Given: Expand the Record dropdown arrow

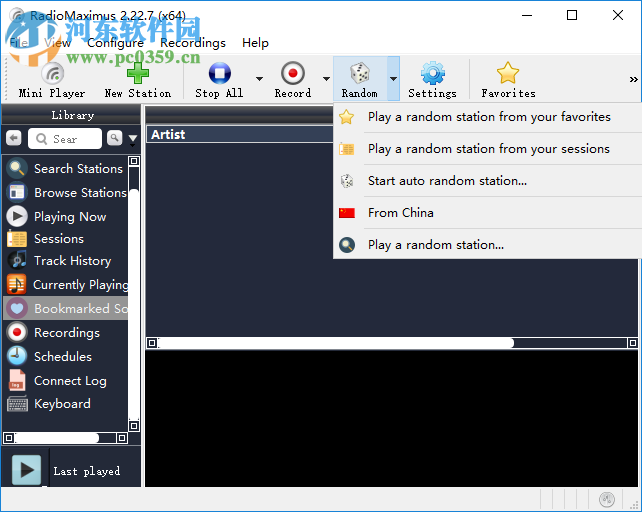Looking at the screenshot, I should pos(326,79).
